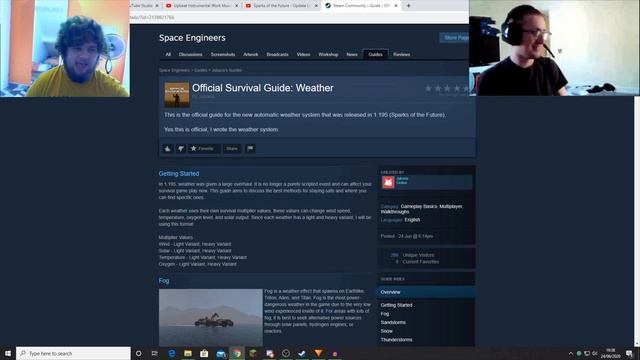Click the guide cover thumbnail

coord(177,95)
